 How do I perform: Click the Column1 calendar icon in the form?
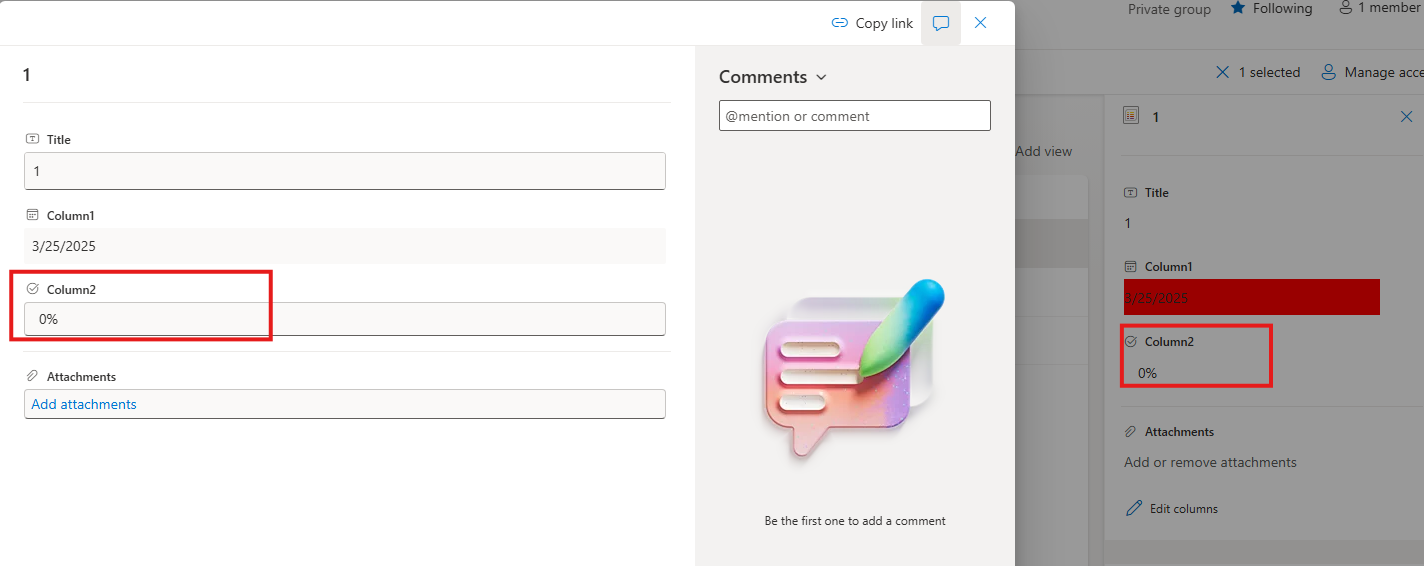(x=32, y=215)
